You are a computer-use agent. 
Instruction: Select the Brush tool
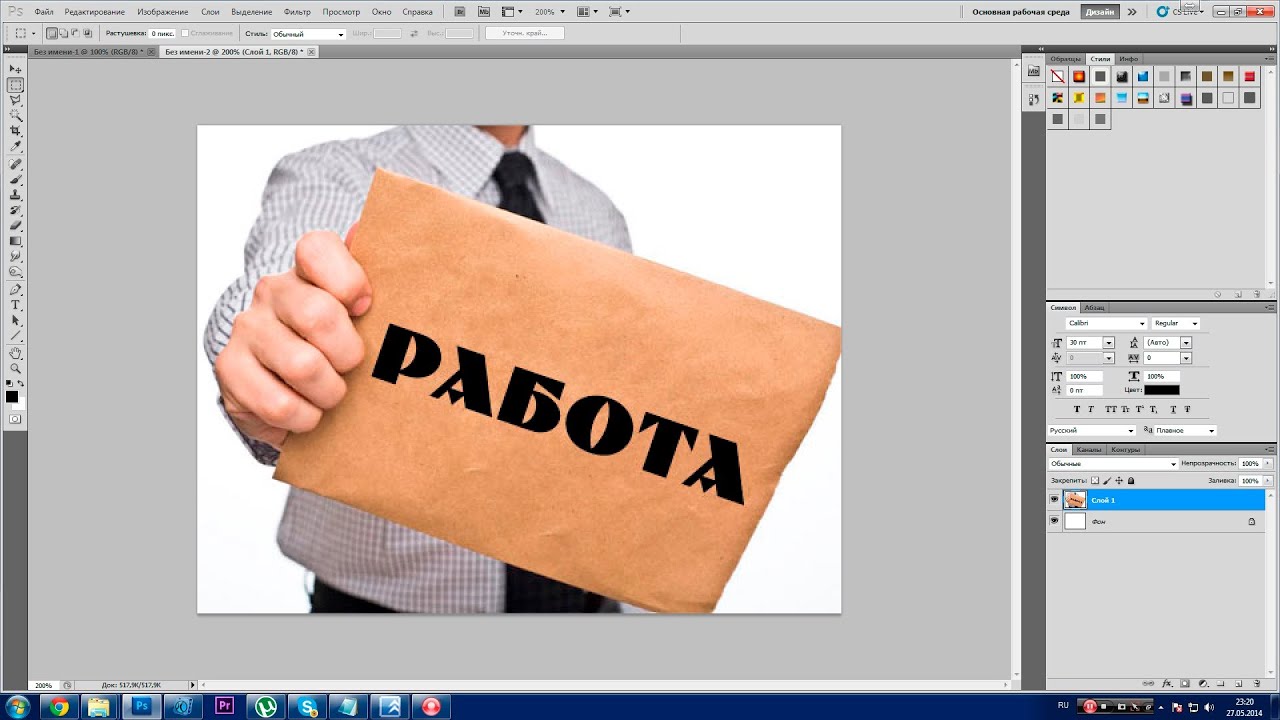[x=16, y=179]
